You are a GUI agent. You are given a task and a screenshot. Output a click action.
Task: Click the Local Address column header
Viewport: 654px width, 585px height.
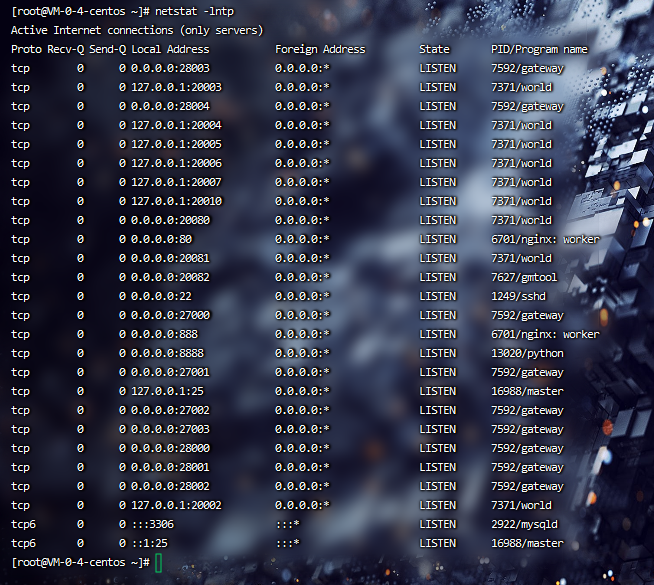(x=170, y=49)
